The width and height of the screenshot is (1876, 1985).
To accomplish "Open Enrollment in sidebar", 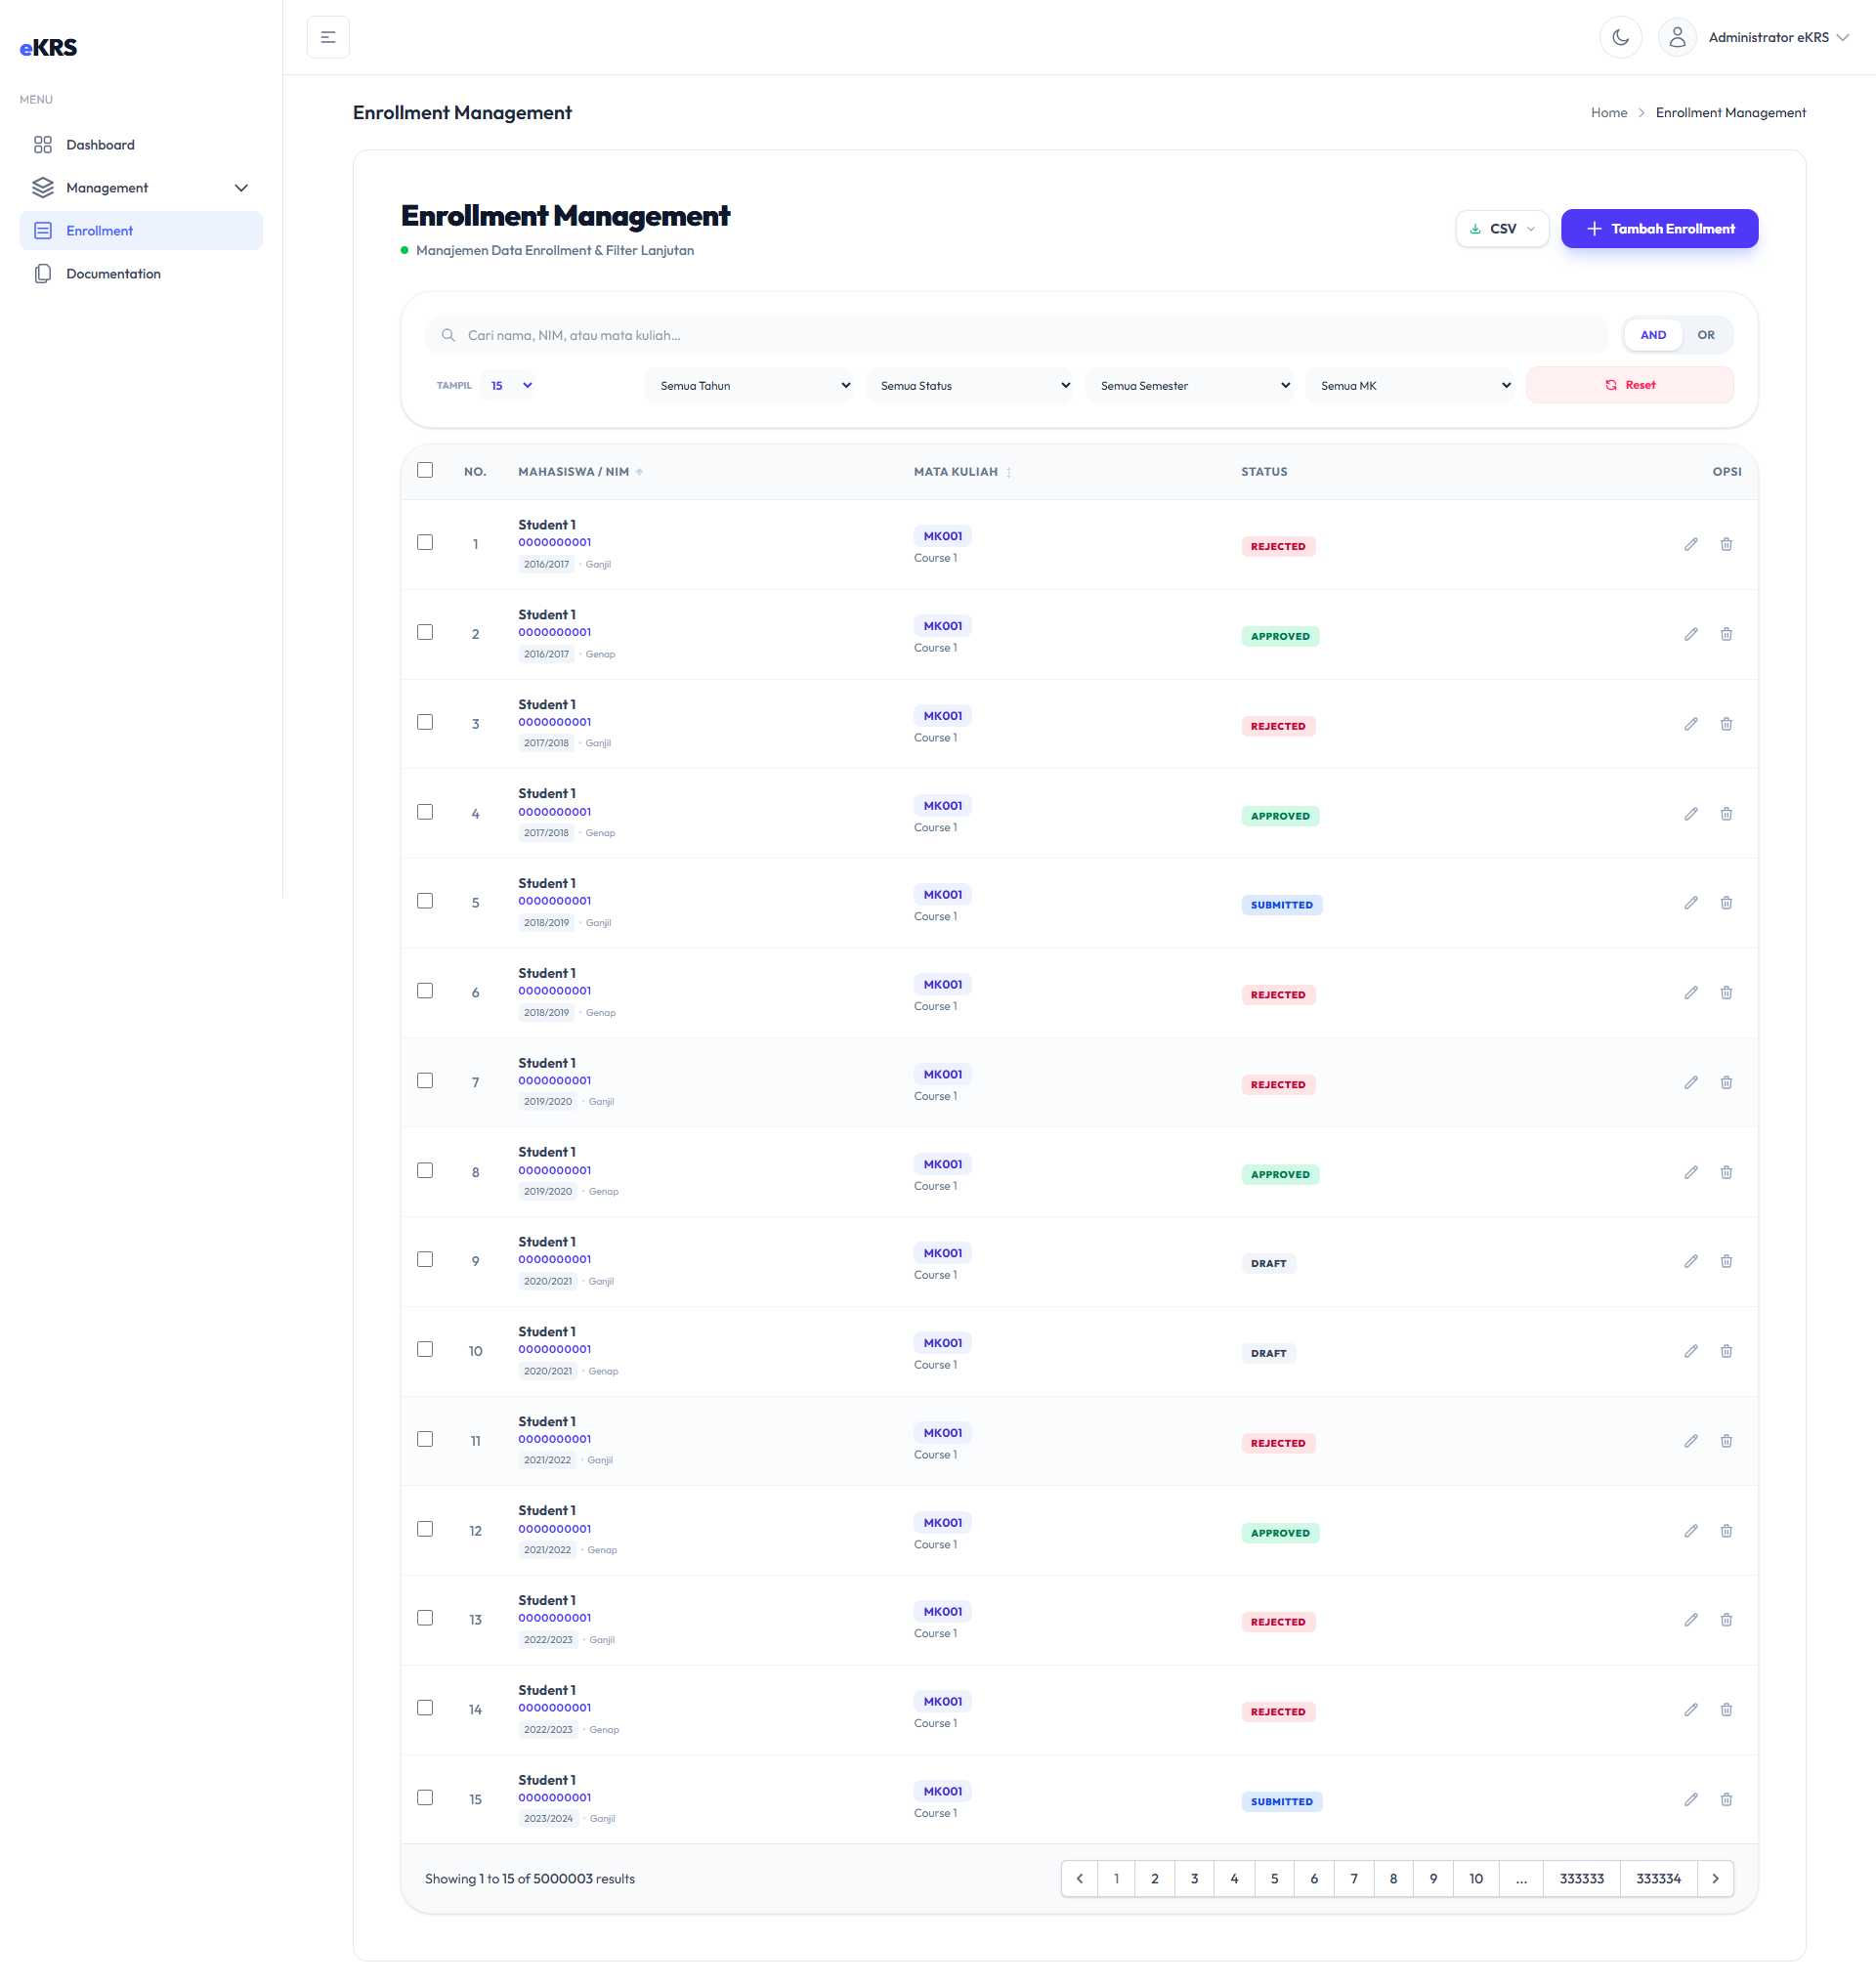I will (x=141, y=231).
